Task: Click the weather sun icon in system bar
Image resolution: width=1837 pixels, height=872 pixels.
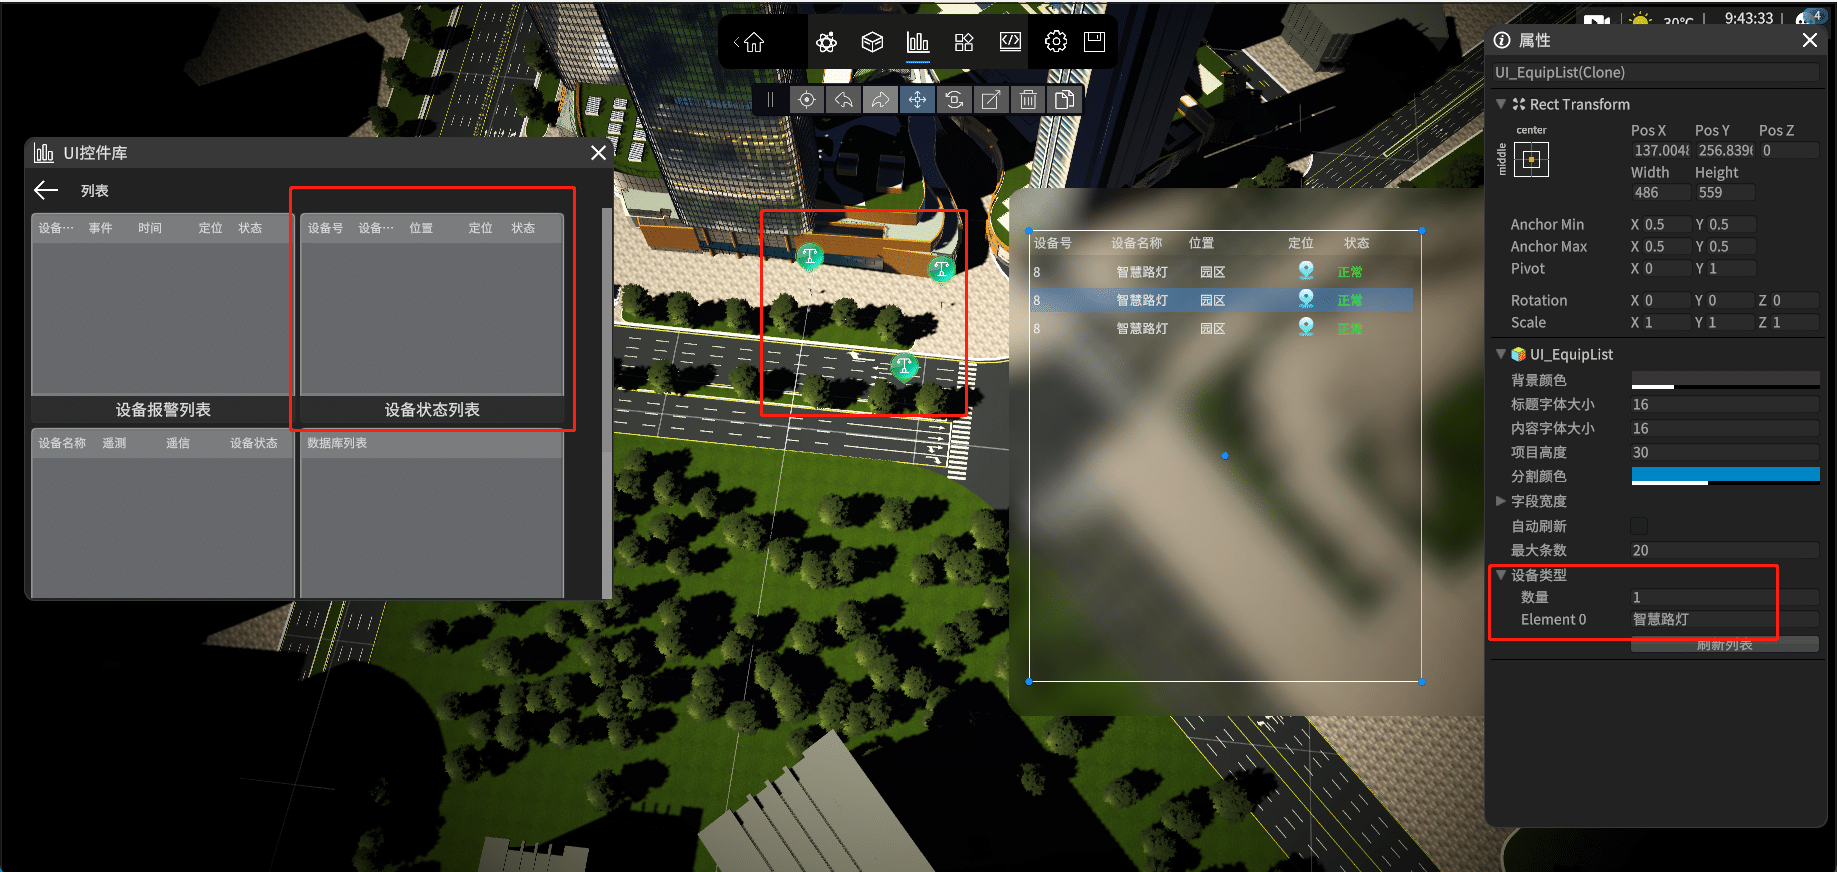Action: (1640, 19)
